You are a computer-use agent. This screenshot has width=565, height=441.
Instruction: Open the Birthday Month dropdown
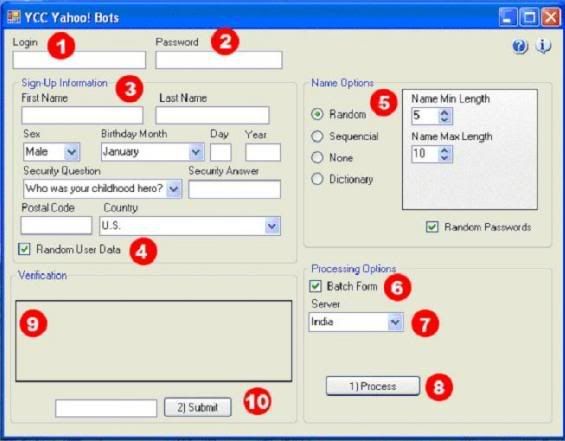(x=196, y=152)
